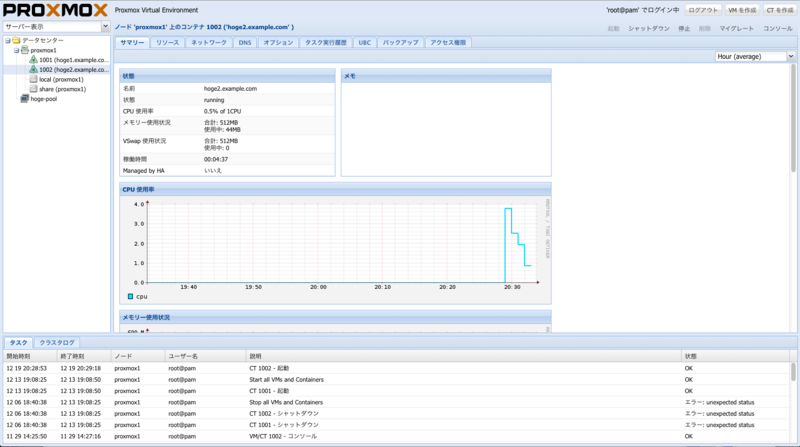Collapse the proxmox1 tree node
The width and height of the screenshot is (800, 447).
point(16,50)
